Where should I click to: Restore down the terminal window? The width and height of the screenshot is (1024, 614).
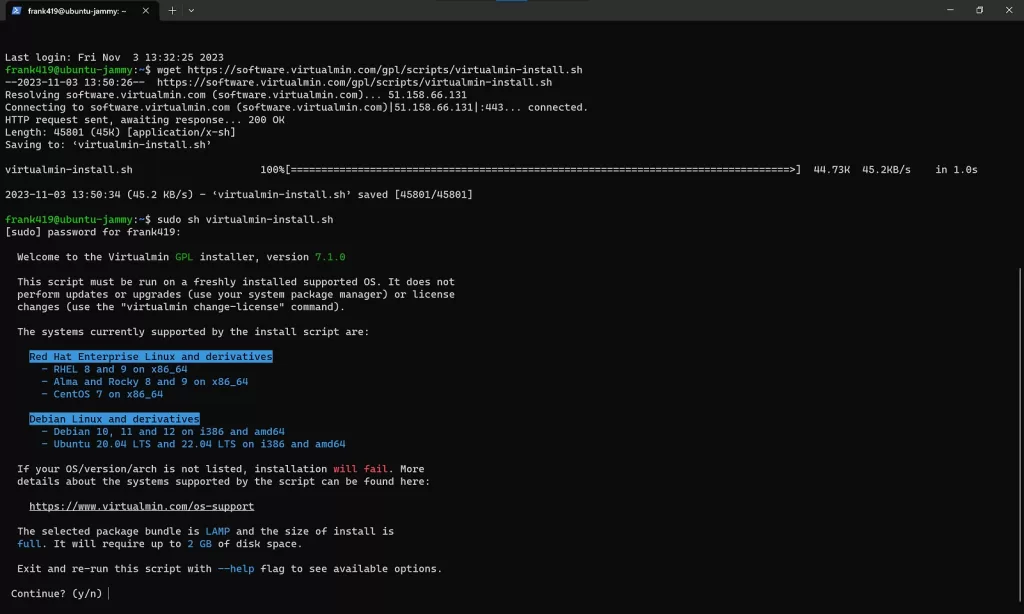(979, 10)
